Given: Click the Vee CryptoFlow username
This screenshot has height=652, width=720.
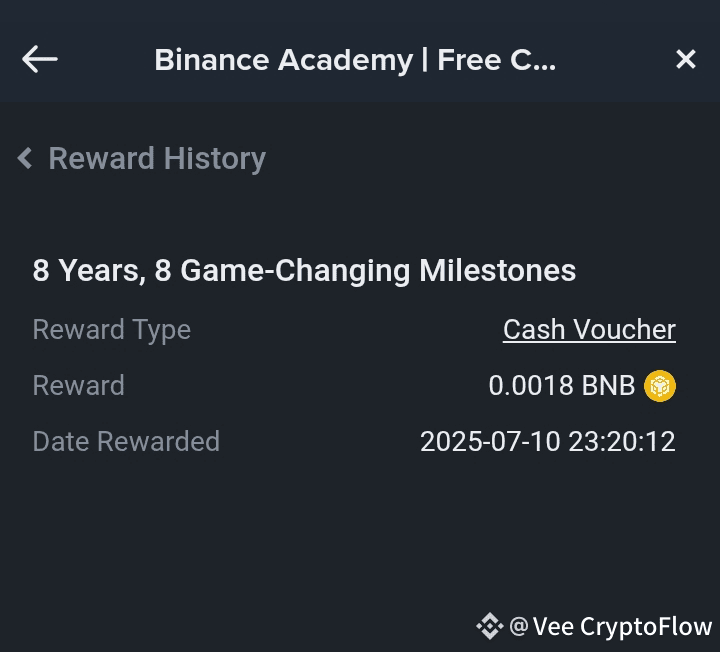Looking at the screenshot, I should [622, 627].
